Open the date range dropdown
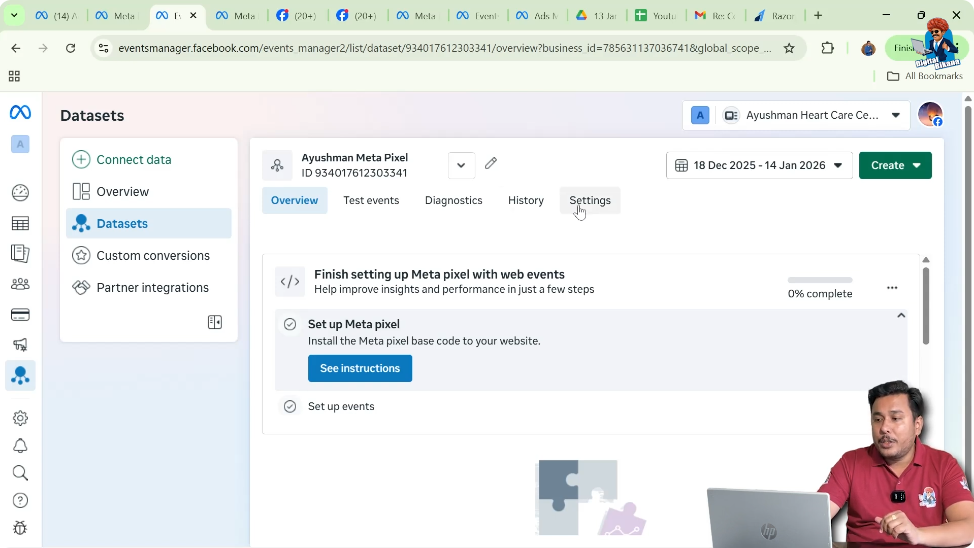Viewport: 974px width, 548px height. (759, 165)
